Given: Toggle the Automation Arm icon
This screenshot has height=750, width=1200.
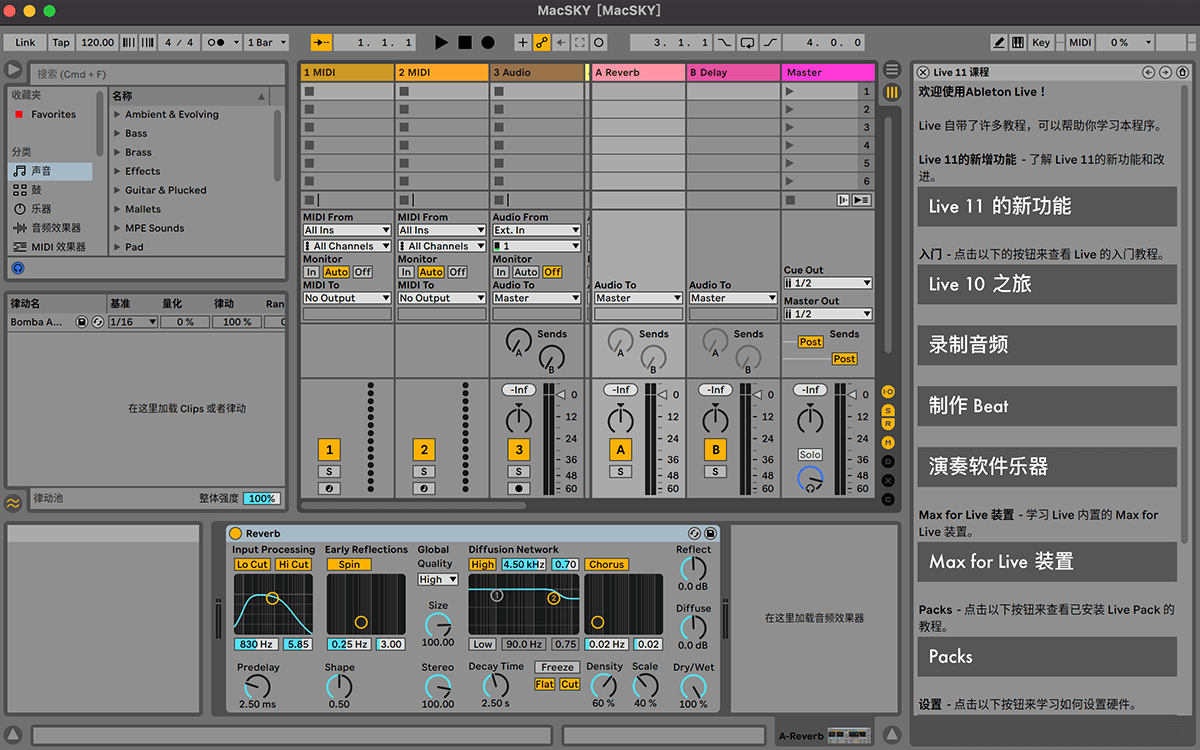Looking at the screenshot, I should (541, 43).
